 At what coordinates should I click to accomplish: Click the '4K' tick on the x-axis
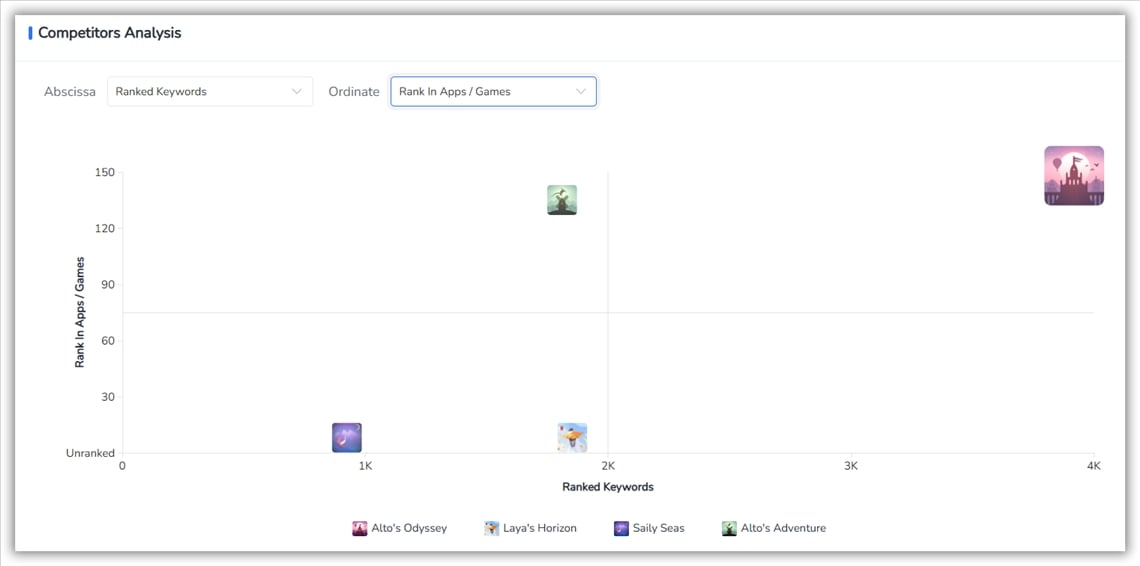(1092, 466)
